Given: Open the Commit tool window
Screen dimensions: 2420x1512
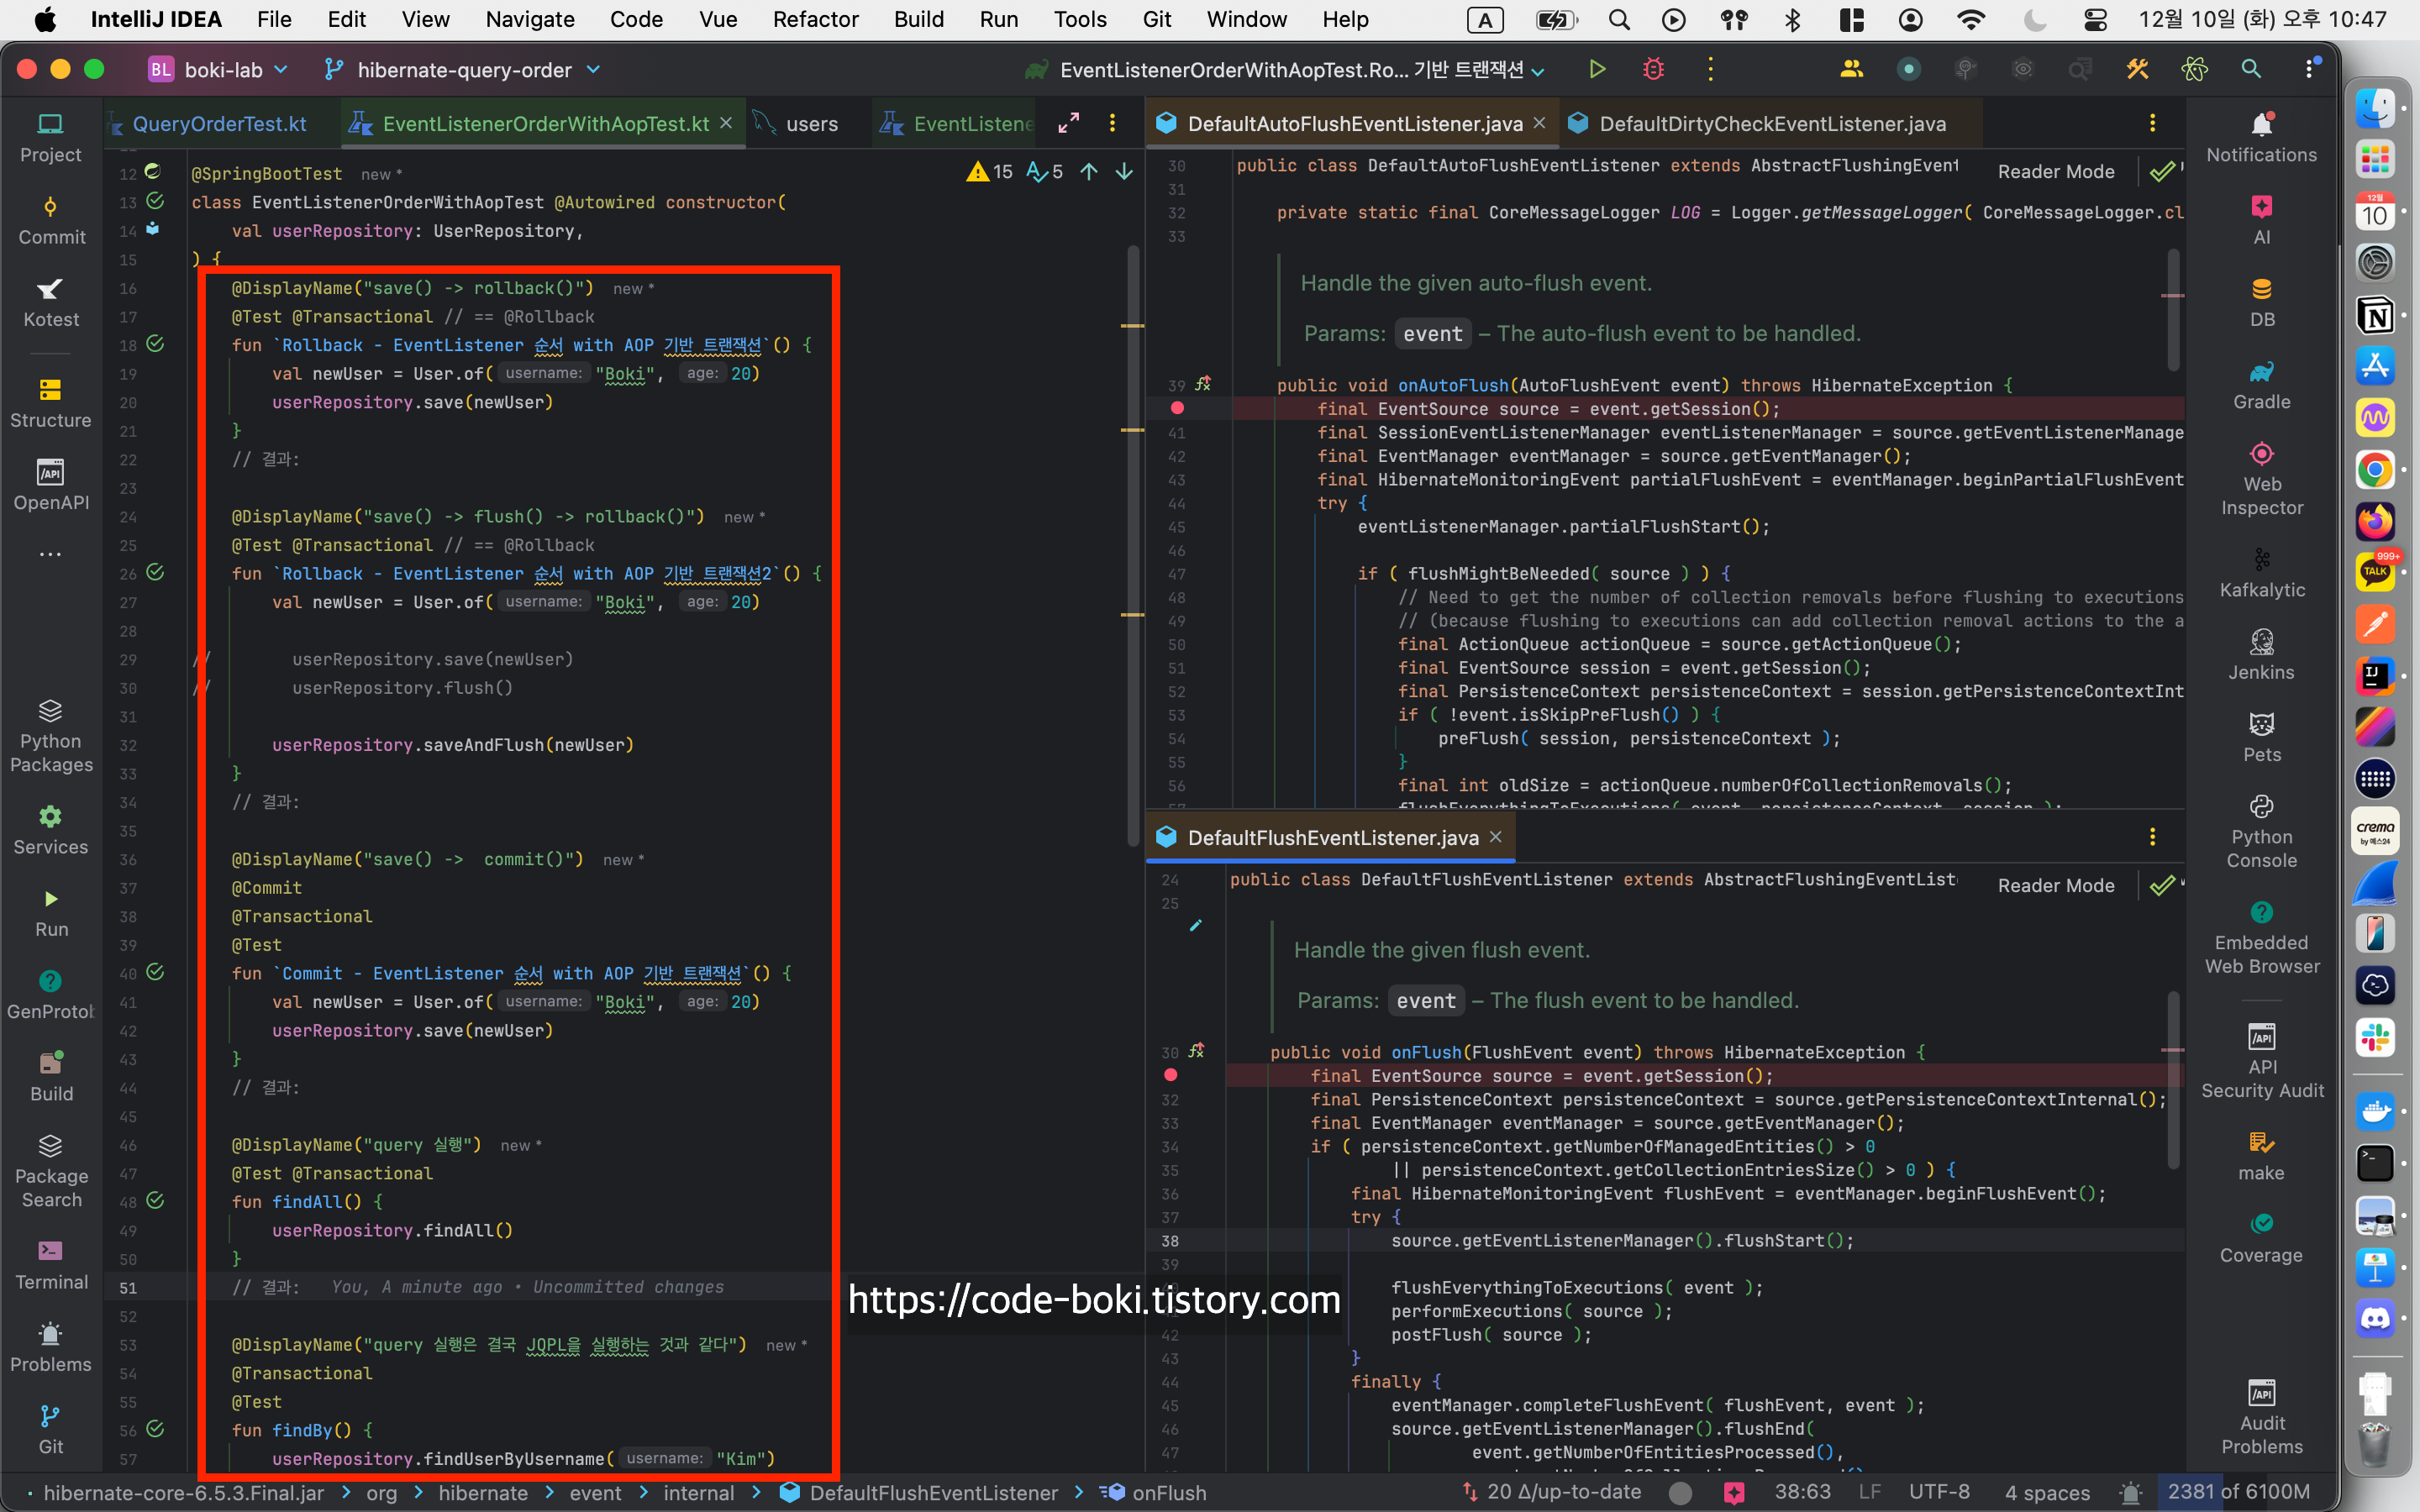Looking at the screenshot, I should (51, 220).
